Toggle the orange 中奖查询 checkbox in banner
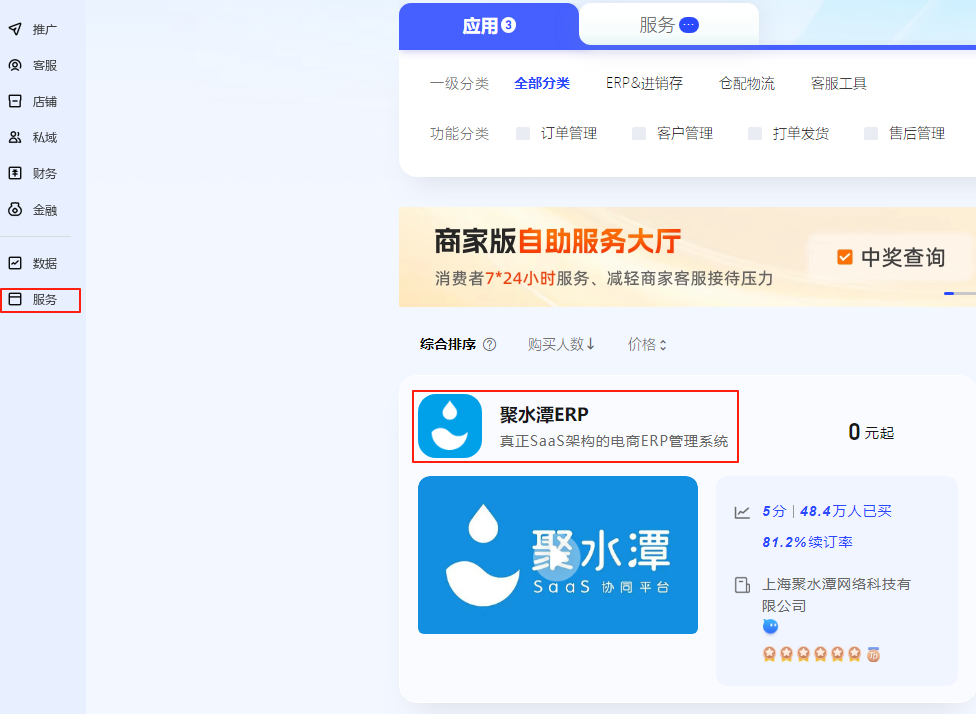The height and width of the screenshot is (714, 976). pyautogui.click(x=845, y=257)
